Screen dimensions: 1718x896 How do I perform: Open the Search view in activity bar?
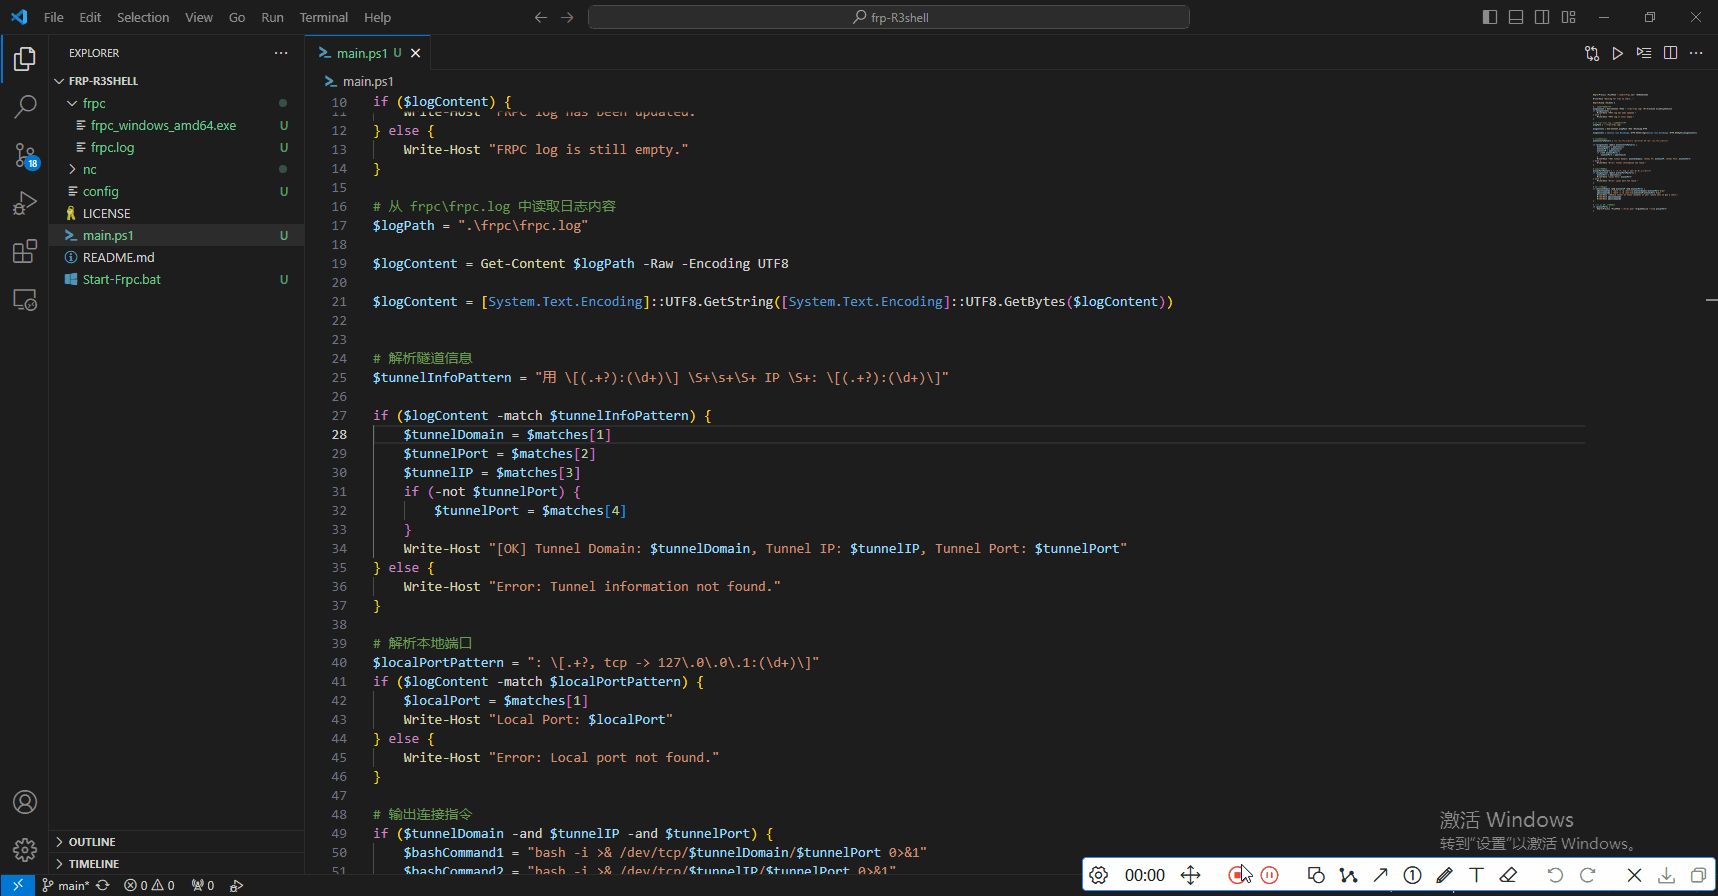coord(25,107)
